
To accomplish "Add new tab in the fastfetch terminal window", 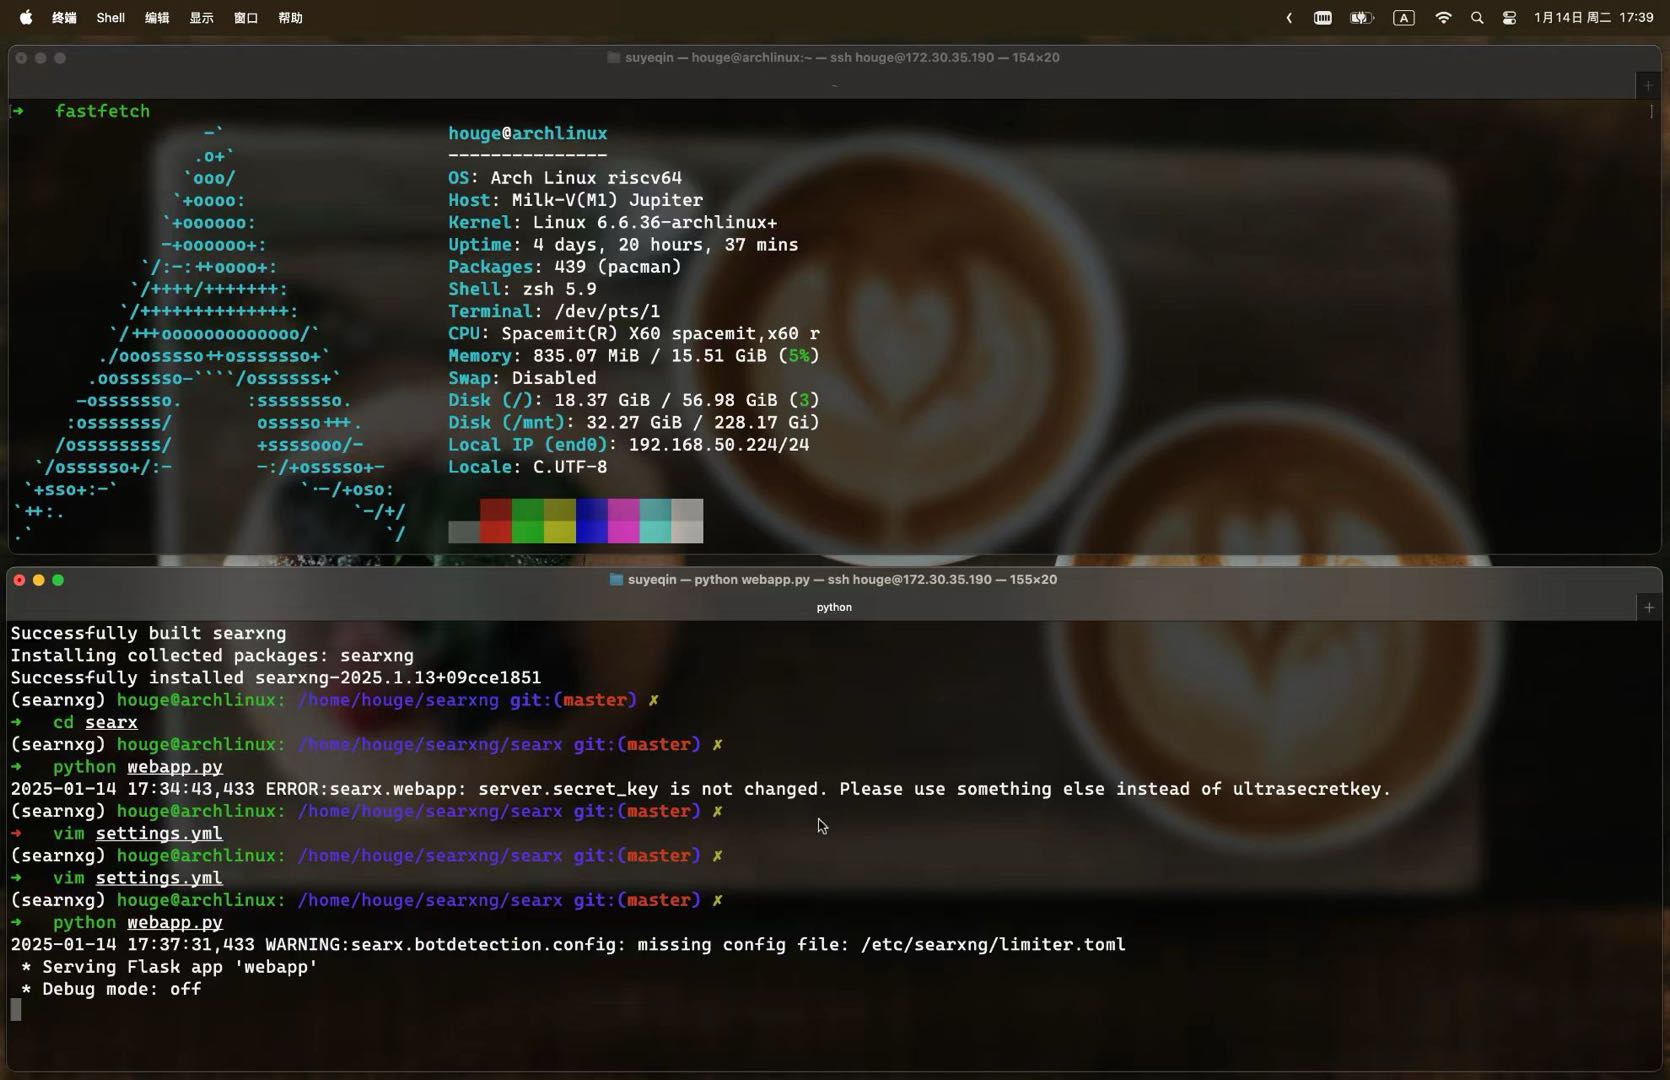I will pyautogui.click(x=1648, y=85).
